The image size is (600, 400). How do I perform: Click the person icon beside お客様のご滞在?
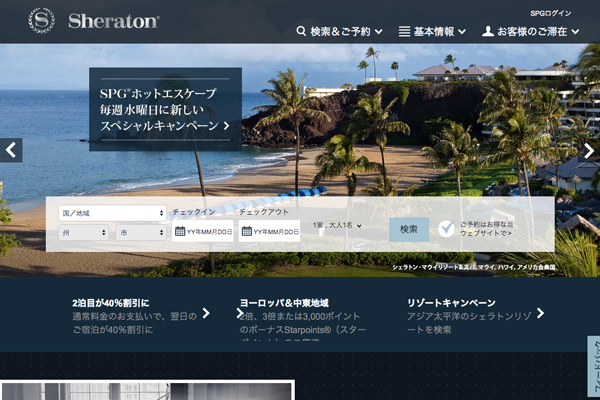pyautogui.click(x=488, y=31)
